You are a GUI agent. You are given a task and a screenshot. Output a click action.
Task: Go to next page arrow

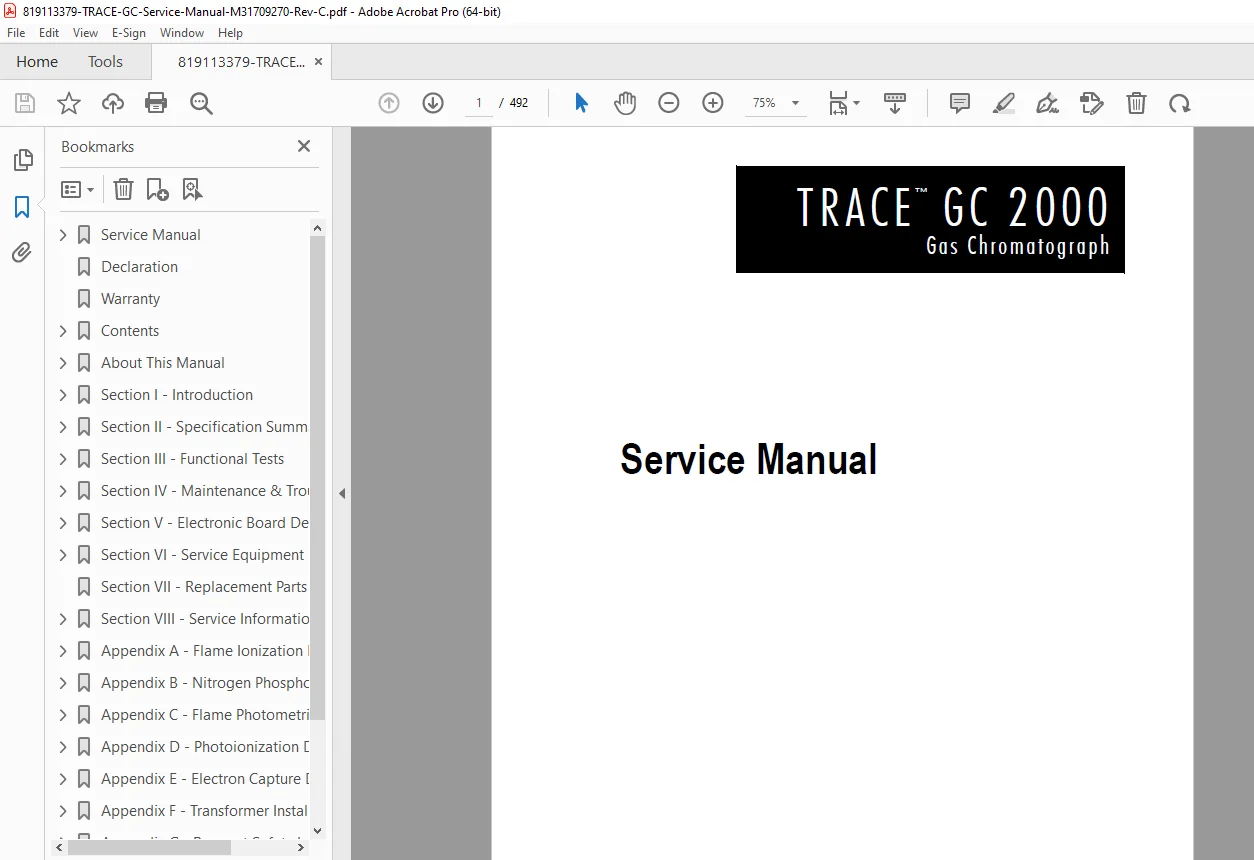tap(433, 103)
